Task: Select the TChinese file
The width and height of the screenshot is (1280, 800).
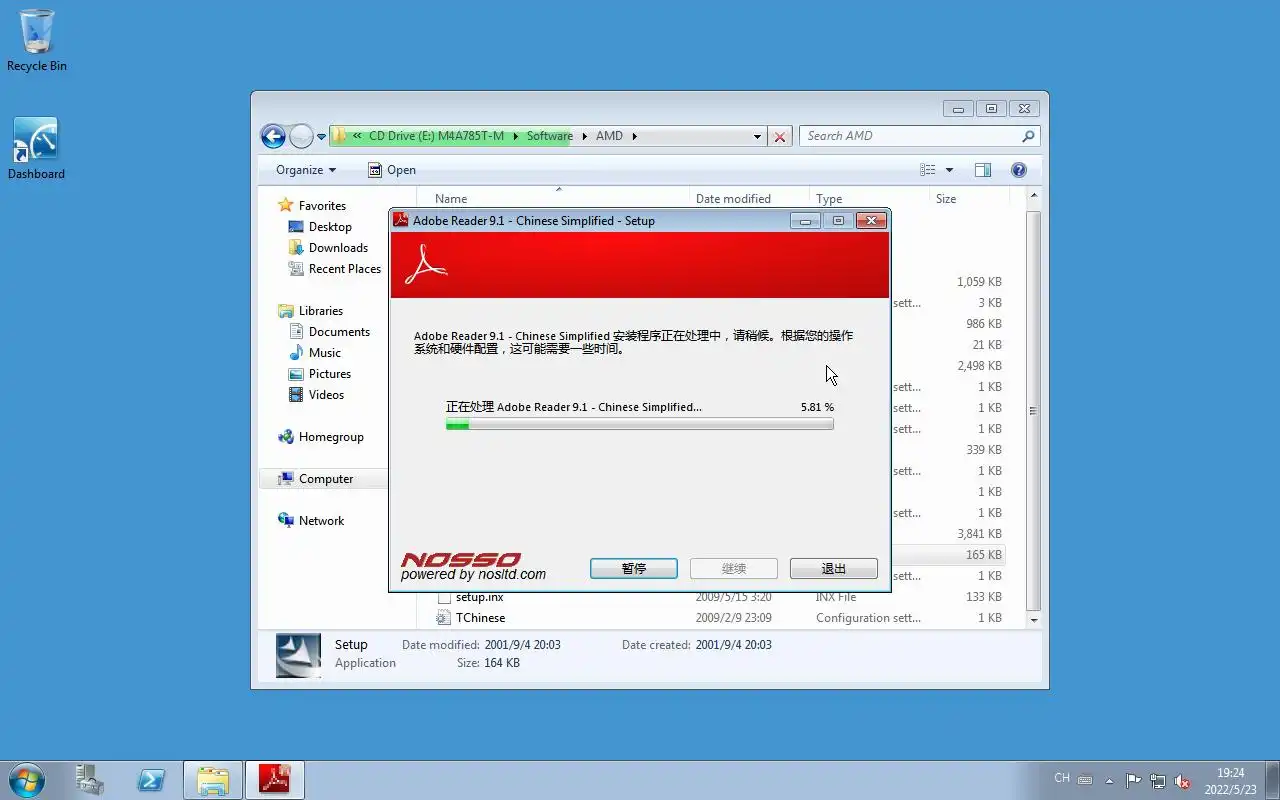Action: coord(470,618)
